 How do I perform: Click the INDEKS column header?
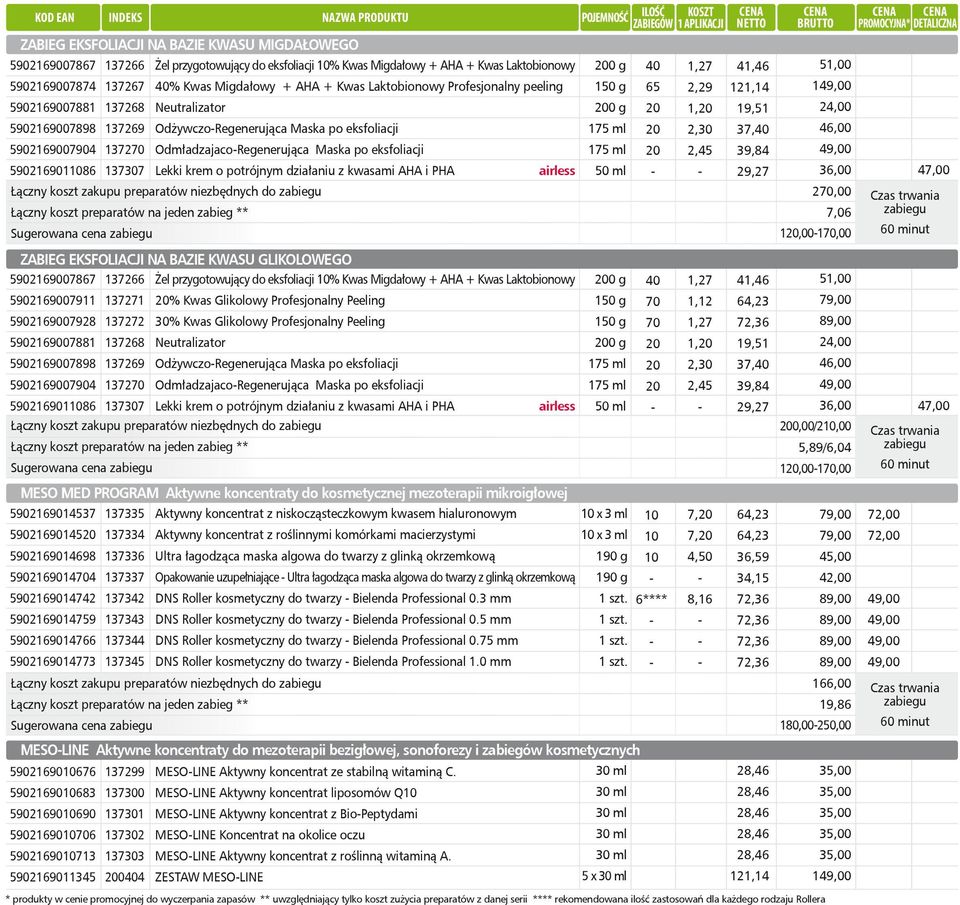point(126,18)
